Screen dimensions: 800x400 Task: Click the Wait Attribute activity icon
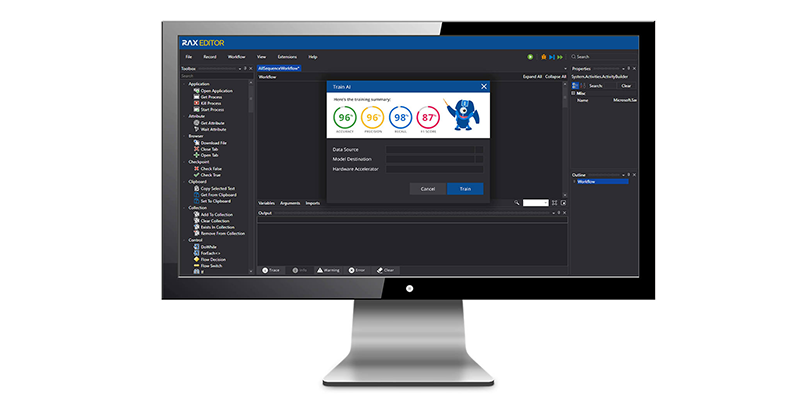point(196,129)
